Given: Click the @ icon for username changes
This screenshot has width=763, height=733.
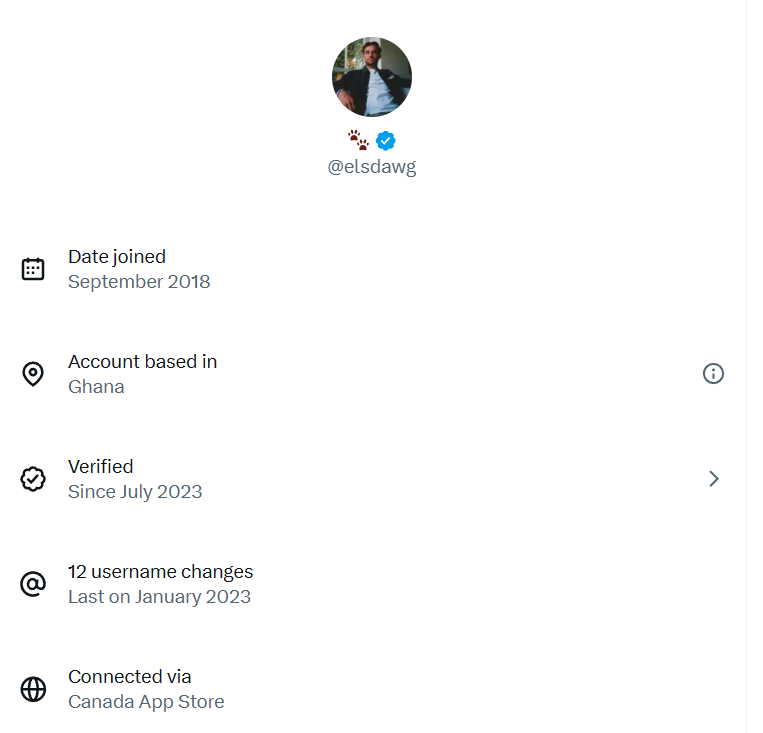Looking at the screenshot, I should click(33, 584).
